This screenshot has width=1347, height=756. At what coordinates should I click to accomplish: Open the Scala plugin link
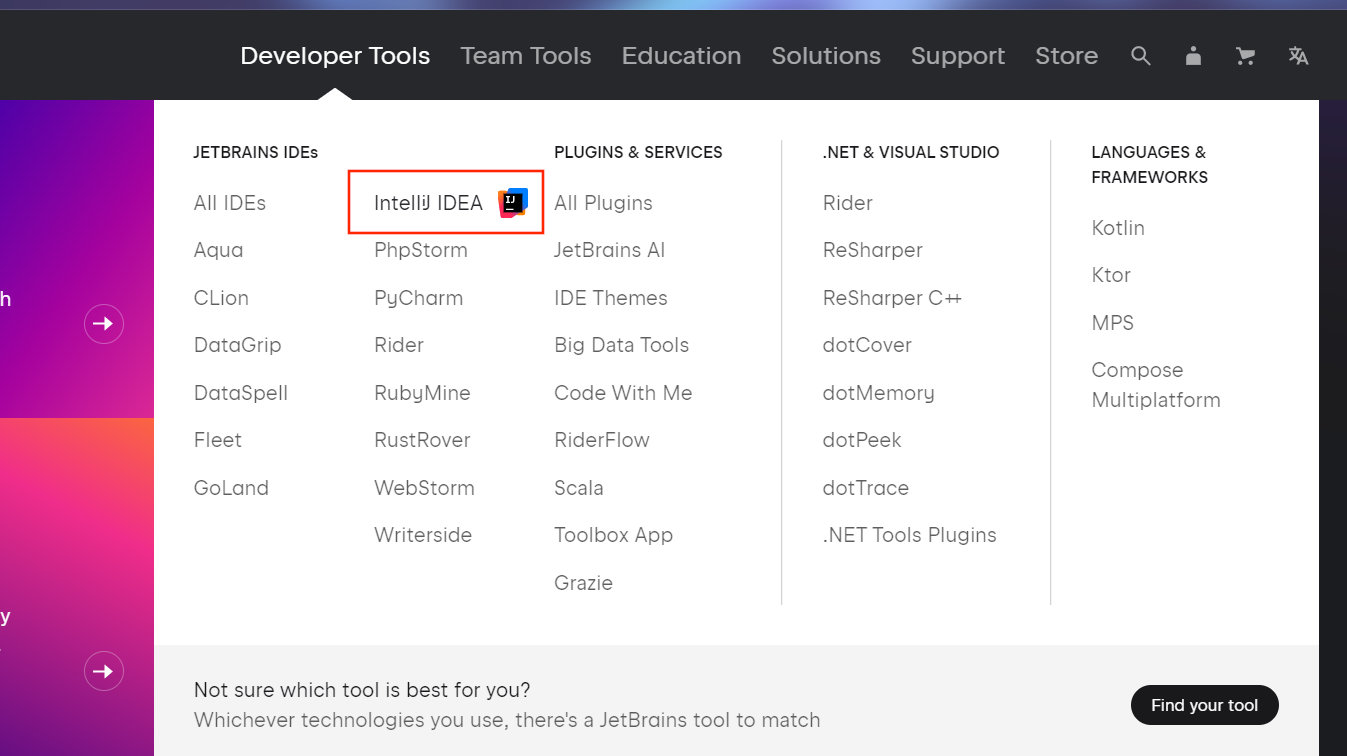pyautogui.click(x=579, y=488)
